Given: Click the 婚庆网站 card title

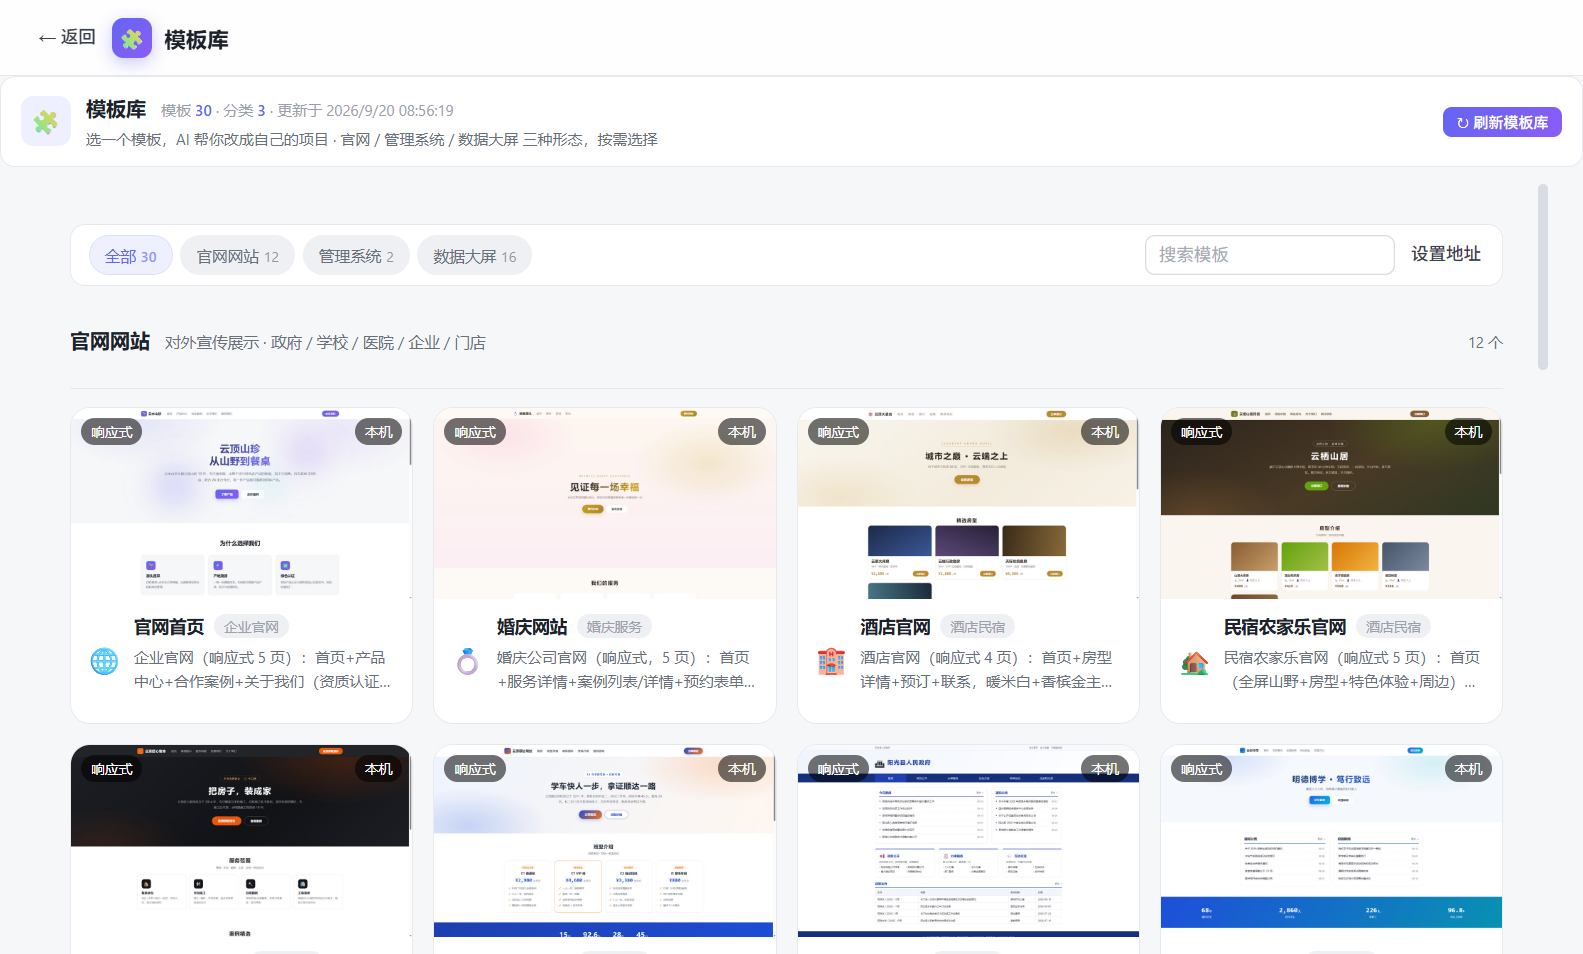Looking at the screenshot, I should (532, 627).
